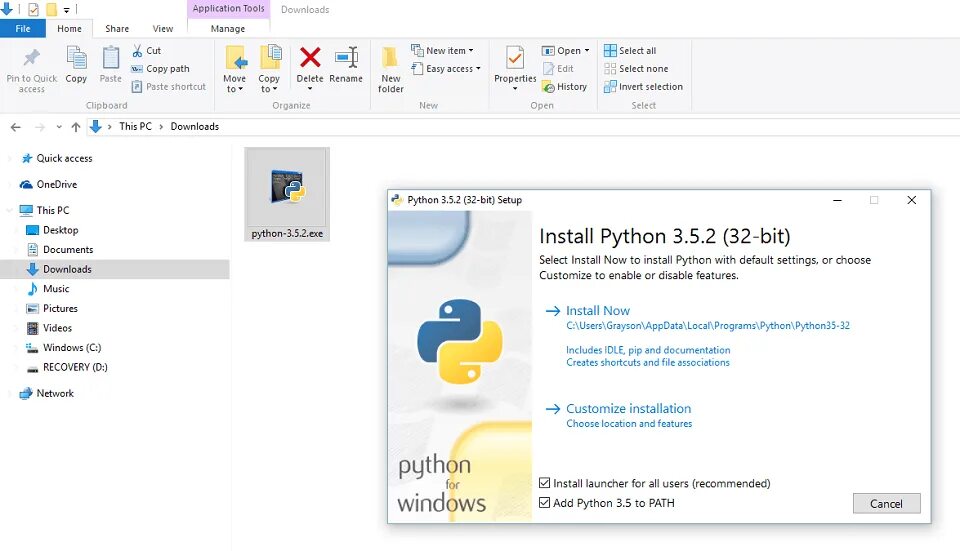
Task: Open file History from ribbon
Action: [565, 86]
